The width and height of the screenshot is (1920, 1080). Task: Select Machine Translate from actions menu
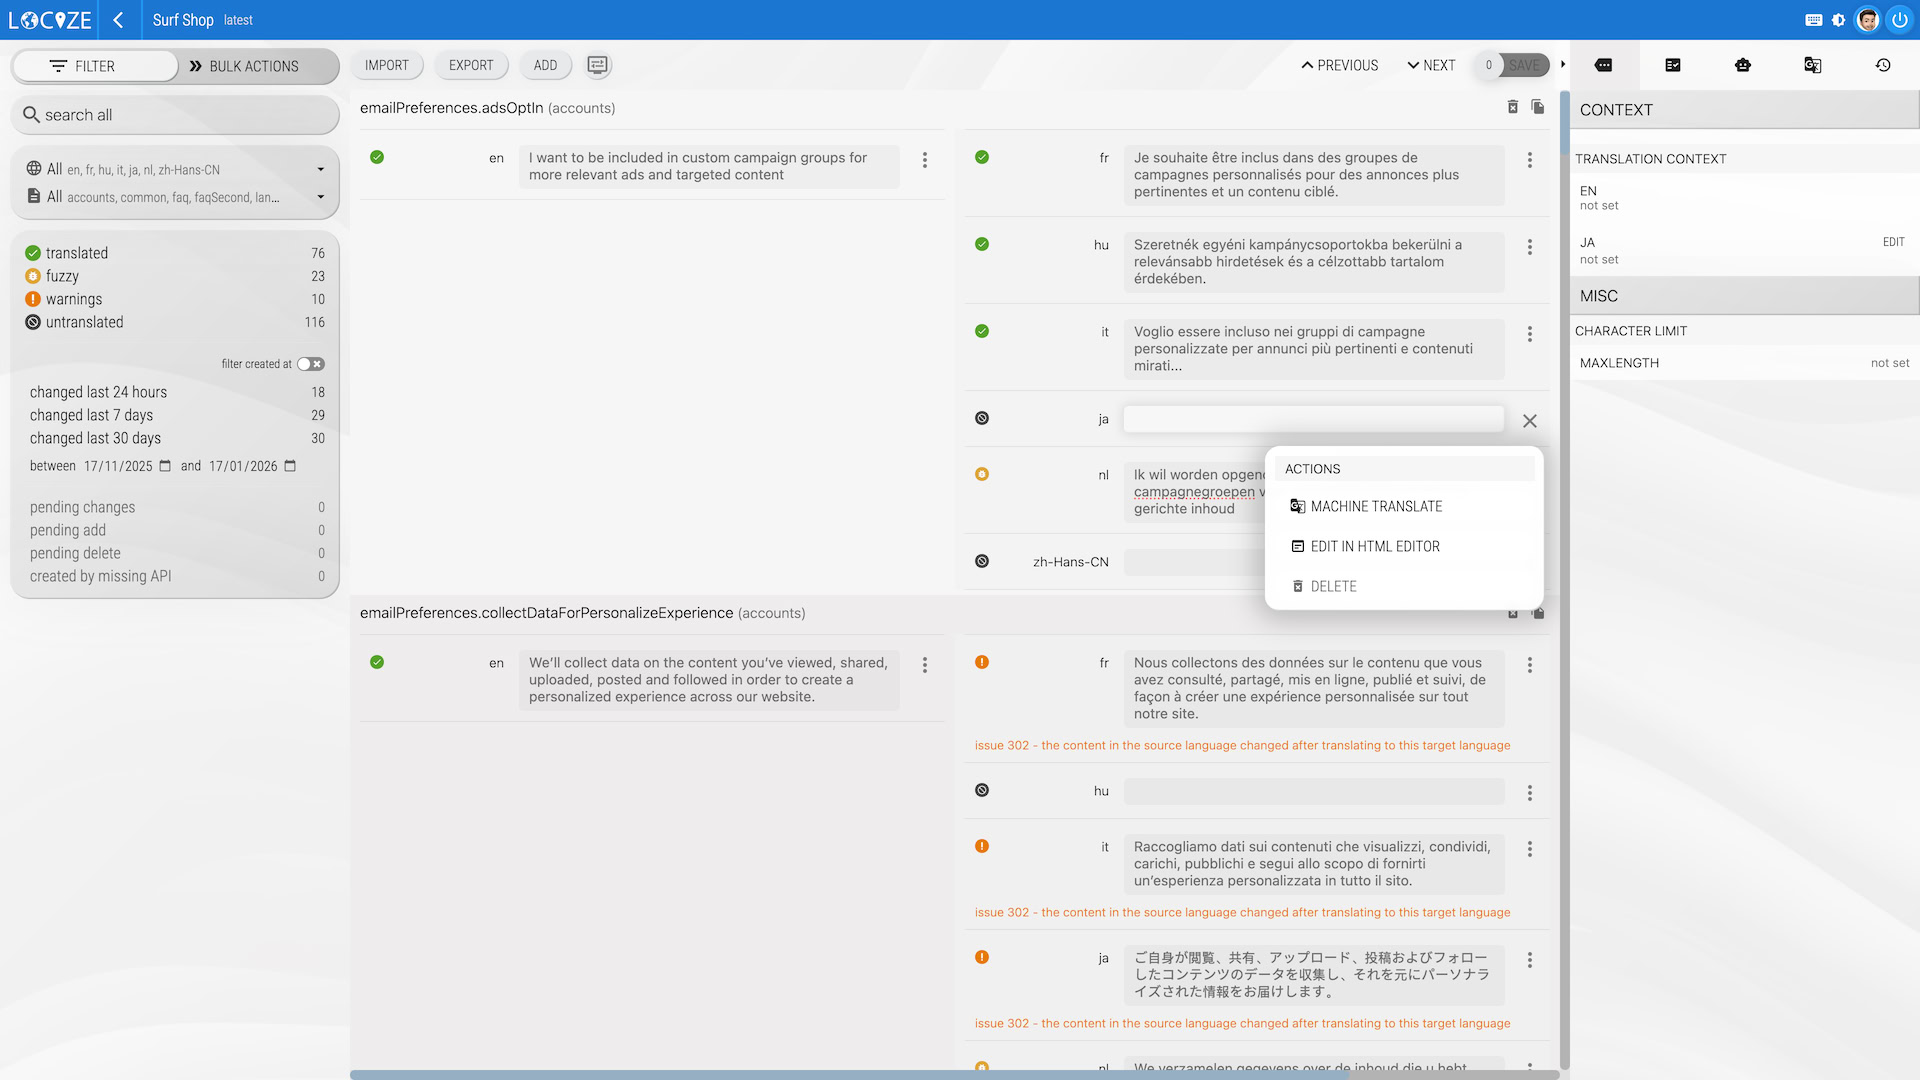click(1376, 507)
